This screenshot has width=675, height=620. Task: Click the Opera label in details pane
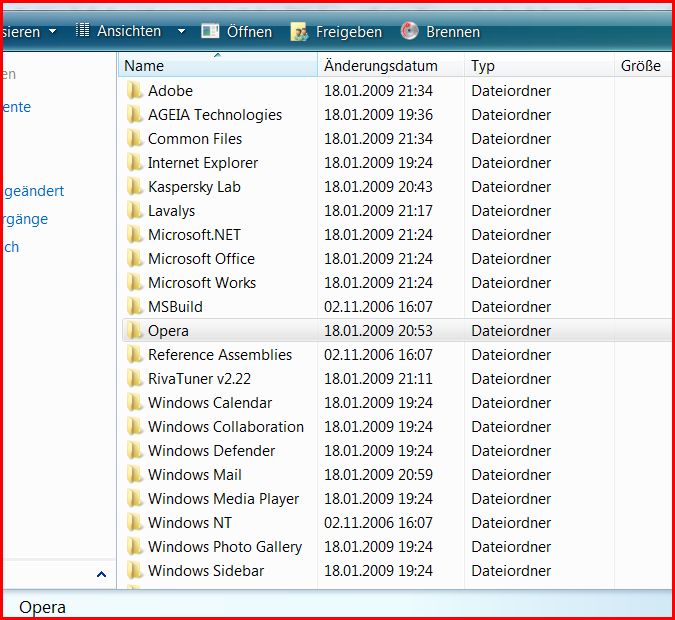43,608
